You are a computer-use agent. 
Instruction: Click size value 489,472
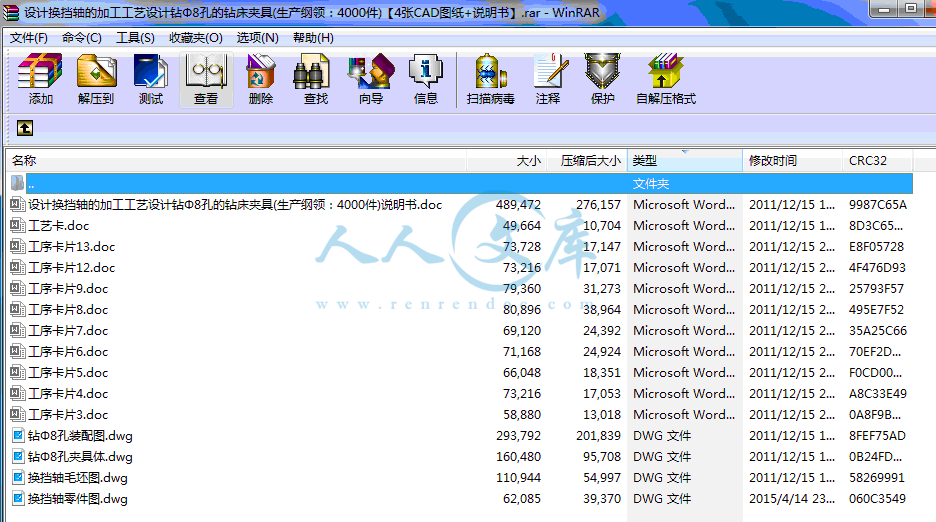coord(518,205)
